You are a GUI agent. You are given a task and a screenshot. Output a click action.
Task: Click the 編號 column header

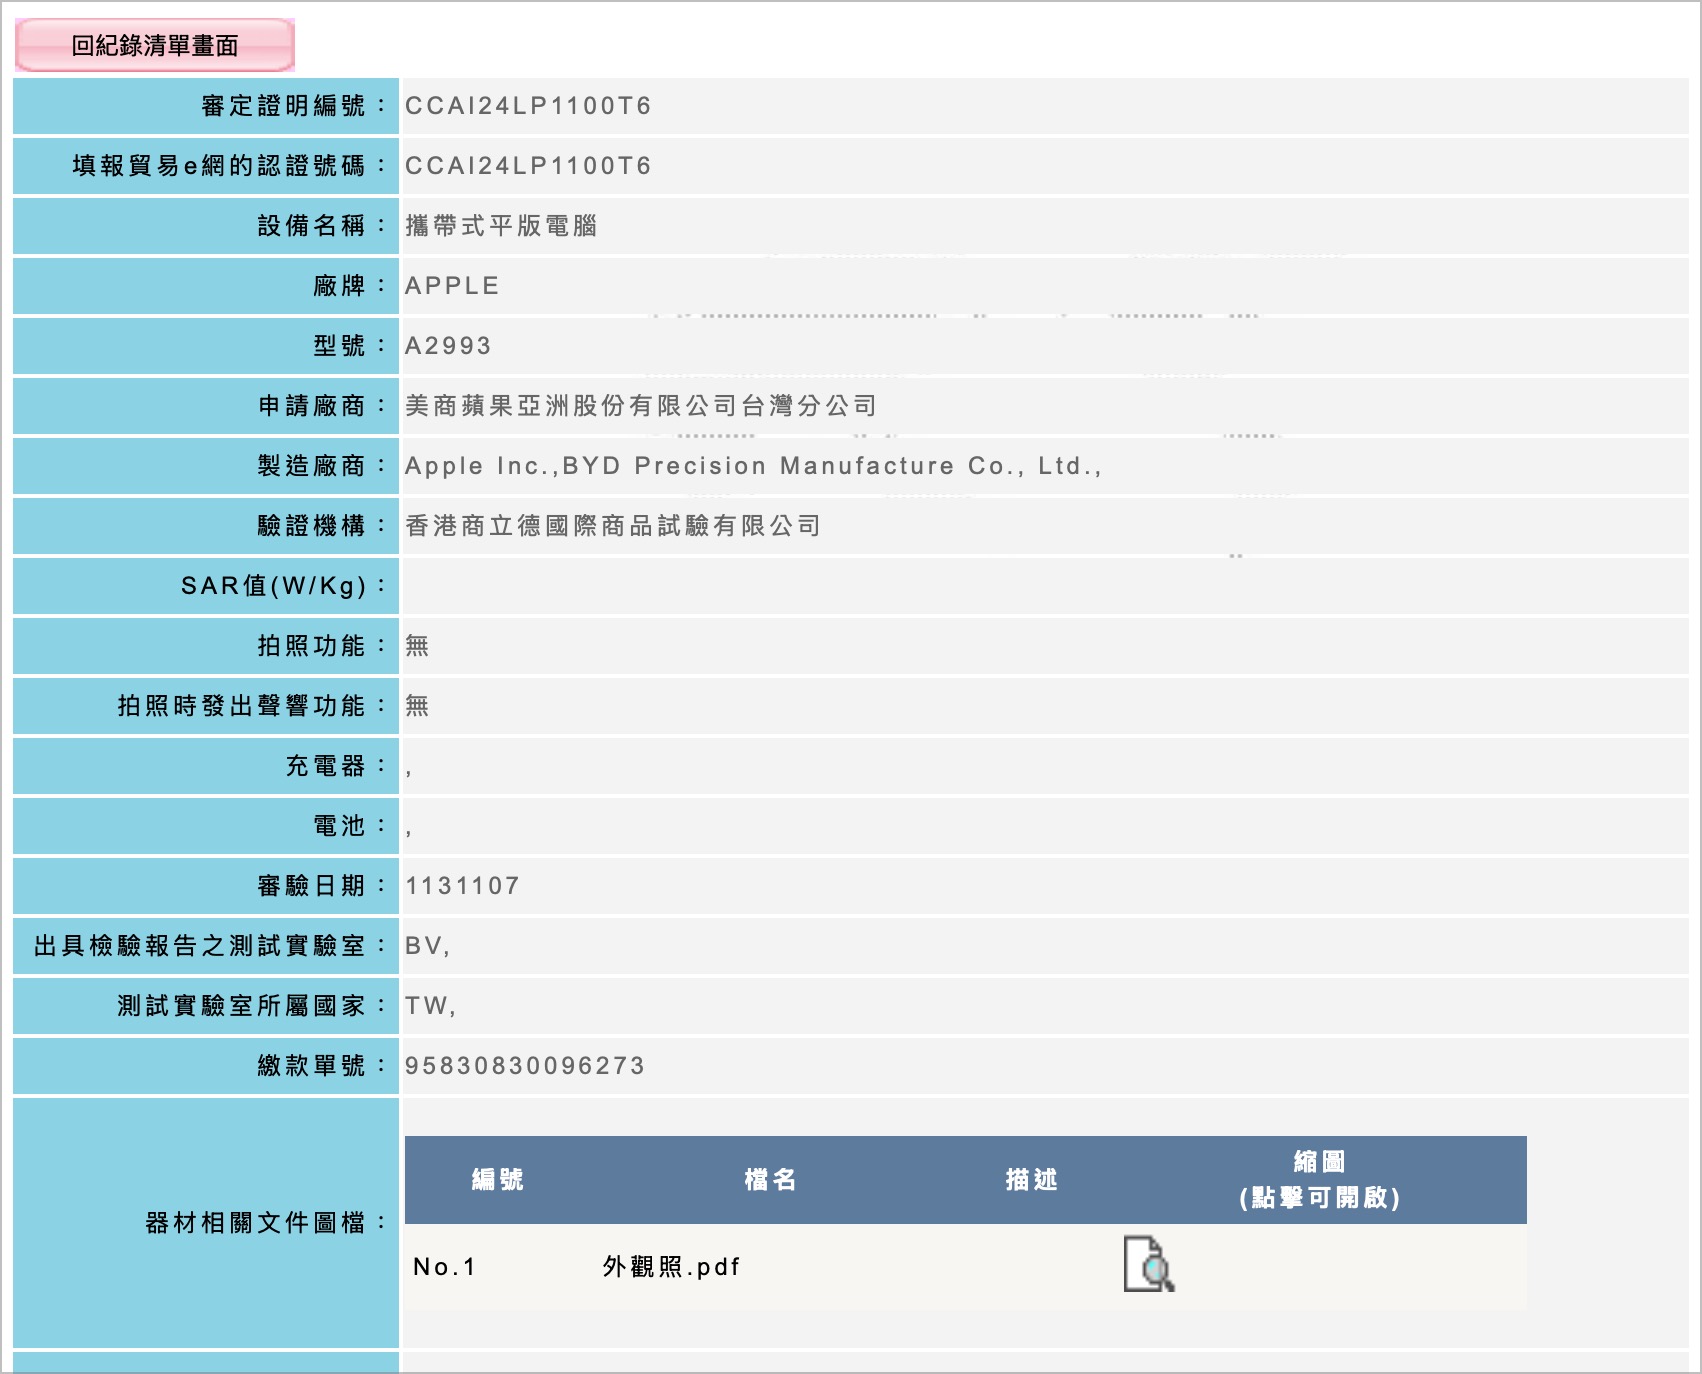[x=498, y=1180]
